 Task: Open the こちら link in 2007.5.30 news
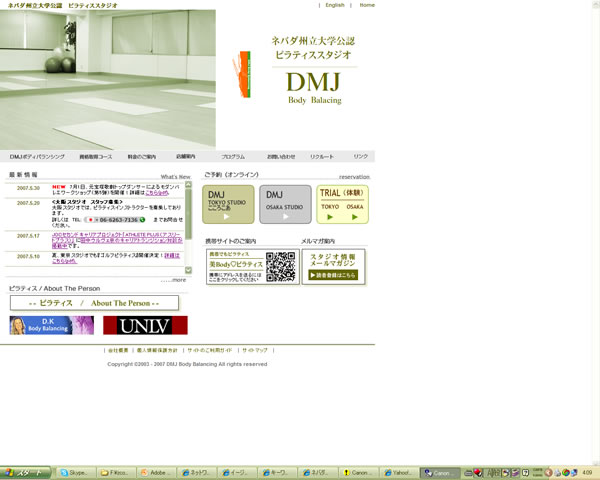tap(157, 193)
